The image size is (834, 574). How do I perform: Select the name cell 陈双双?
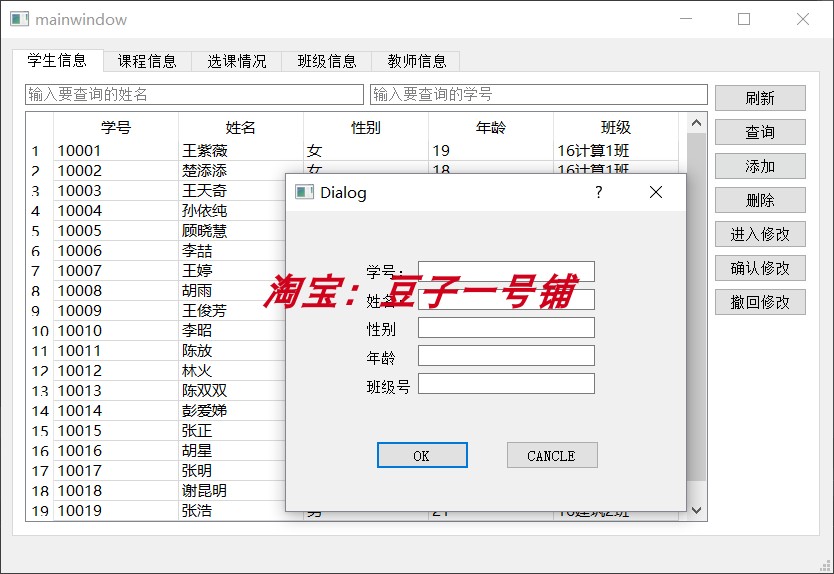click(232, 391)
